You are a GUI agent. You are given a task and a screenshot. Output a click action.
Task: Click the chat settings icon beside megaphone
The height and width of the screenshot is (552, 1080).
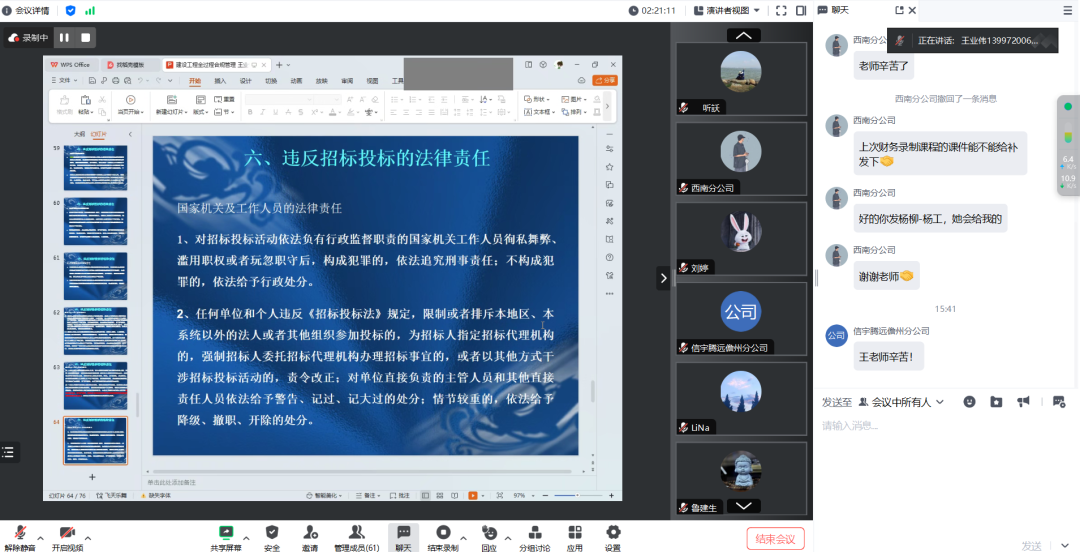click(x=1059, y=402)
